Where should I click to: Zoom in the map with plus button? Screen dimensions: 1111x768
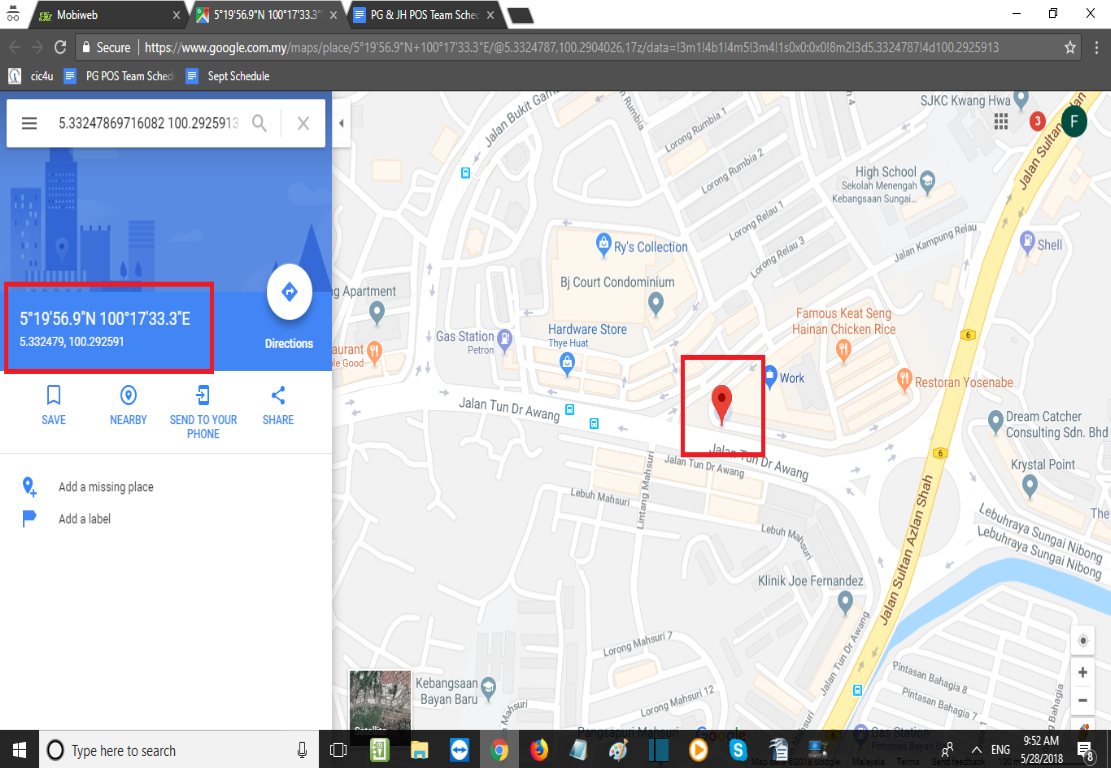[1083, 672]
